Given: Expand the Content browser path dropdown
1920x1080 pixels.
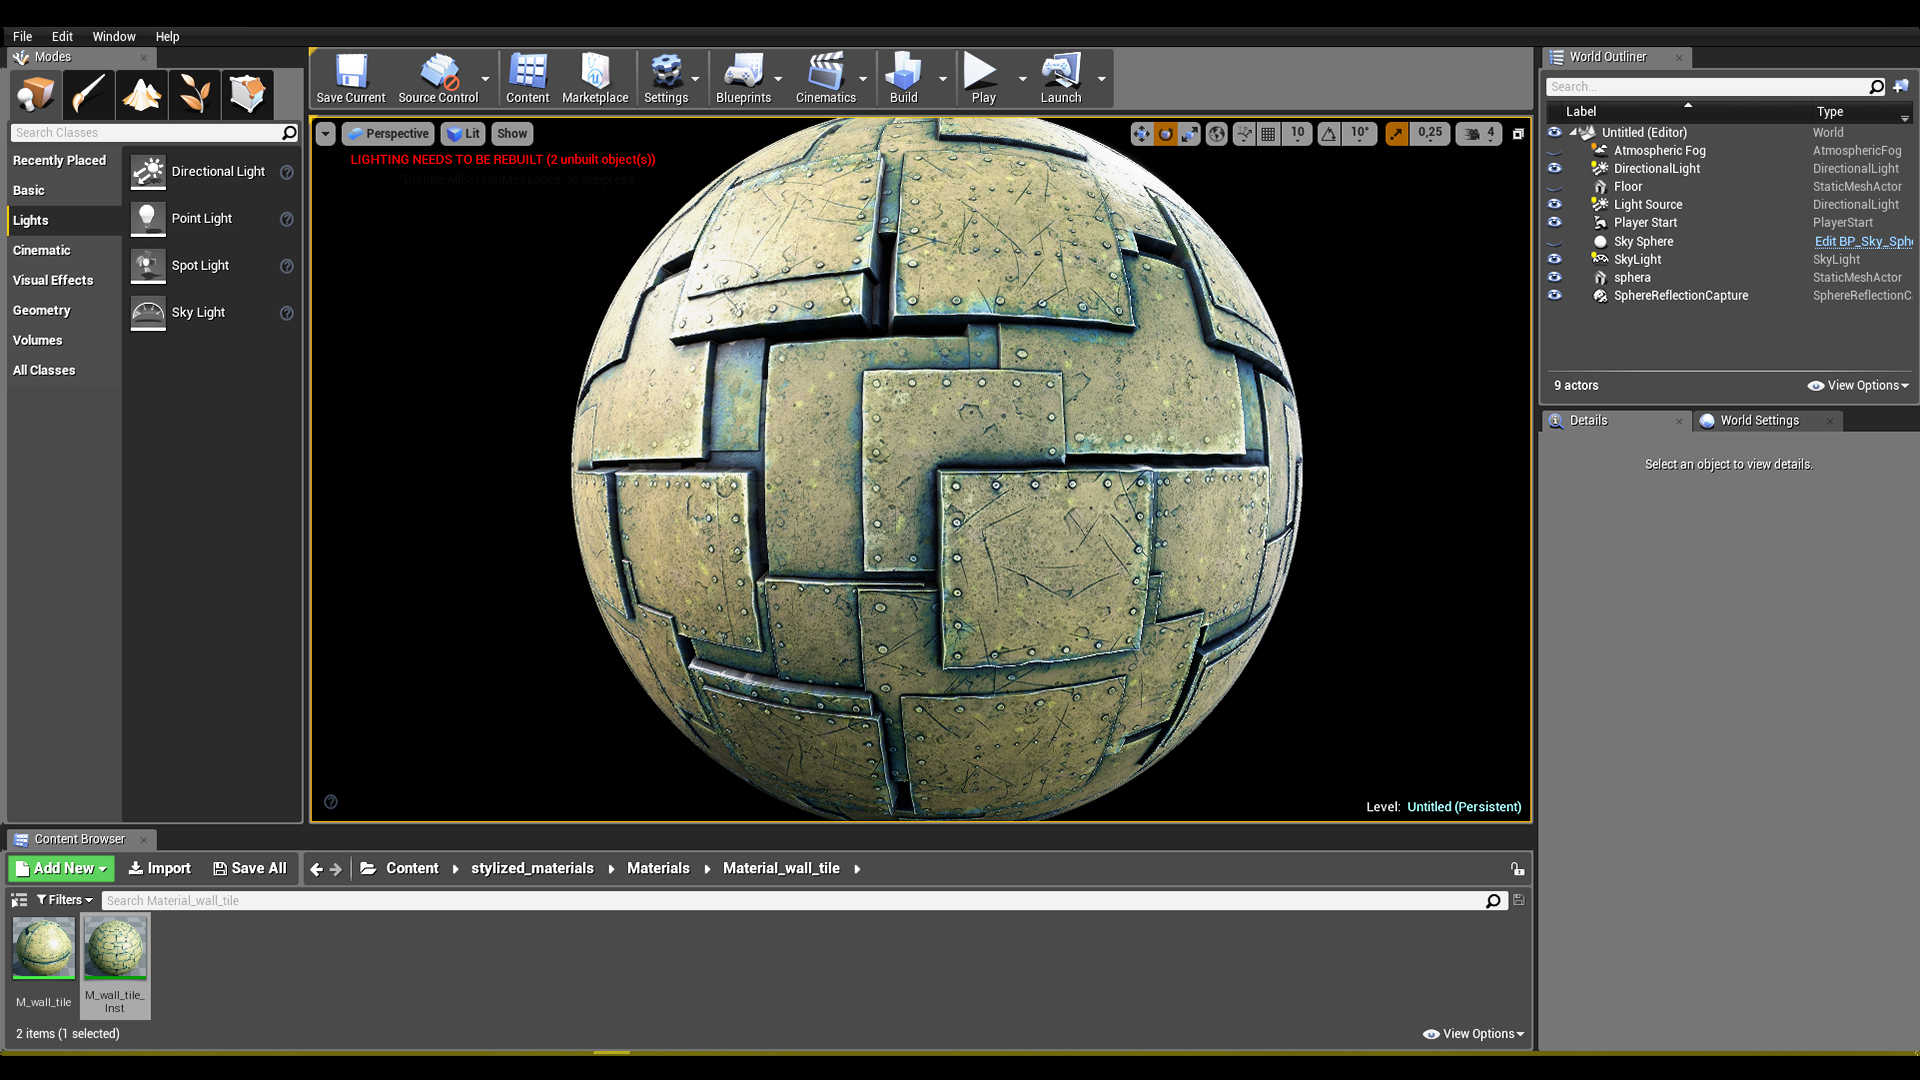Looking at the screenshot, I should coord(856,868).
